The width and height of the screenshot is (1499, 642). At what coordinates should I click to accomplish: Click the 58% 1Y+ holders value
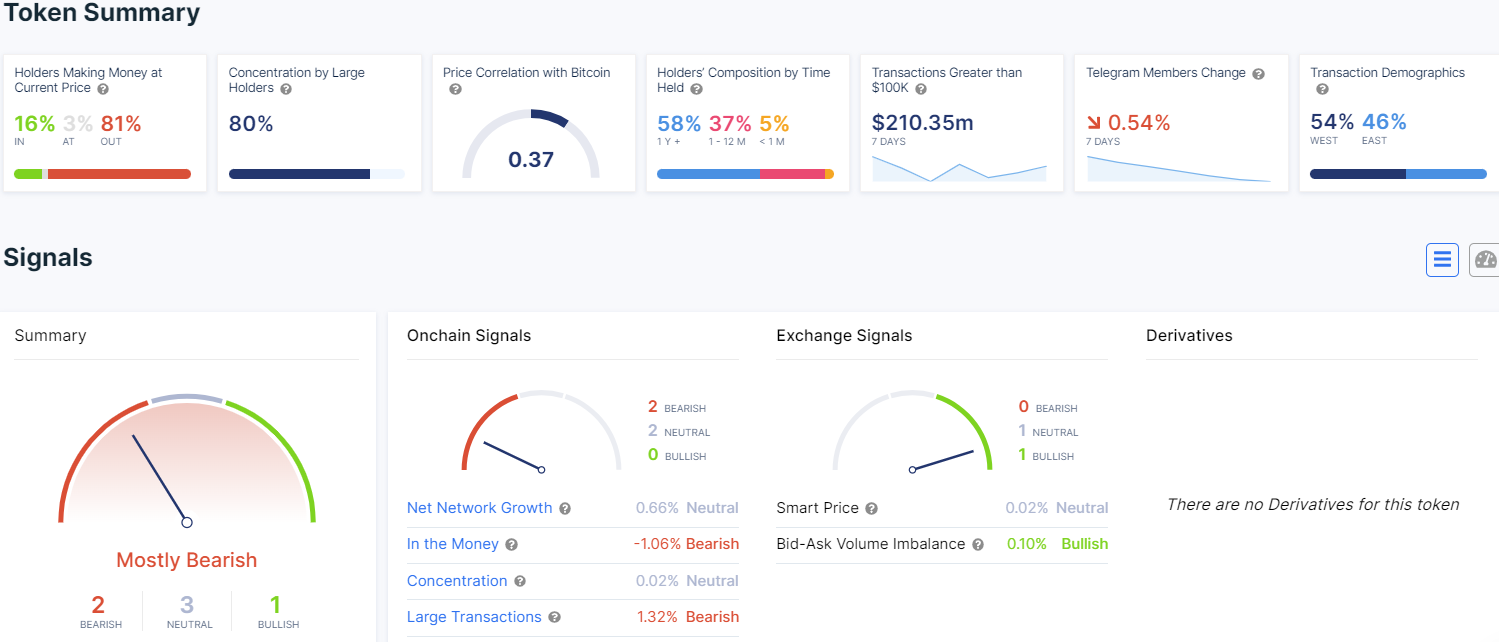[x=679, y=124]
